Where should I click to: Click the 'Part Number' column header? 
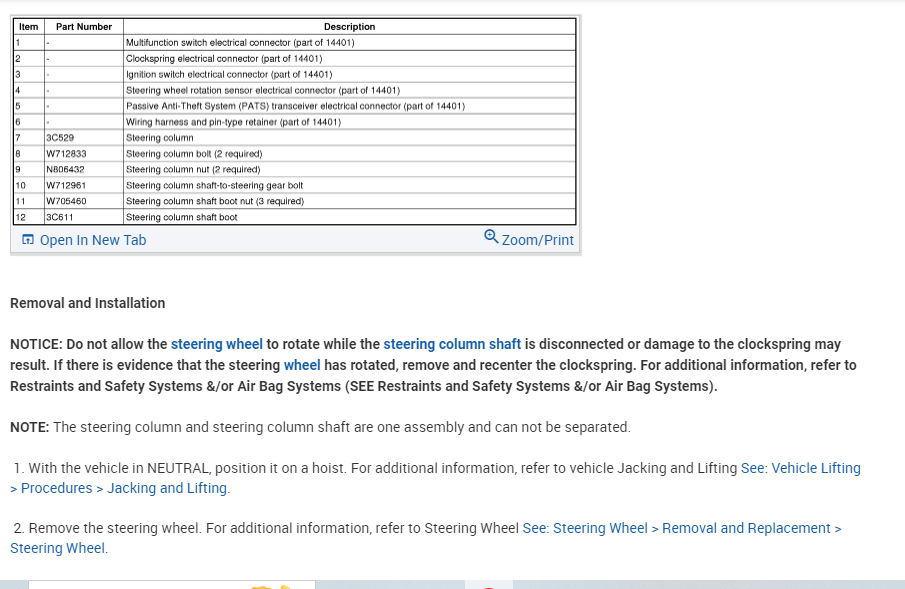tap(84, 27)
